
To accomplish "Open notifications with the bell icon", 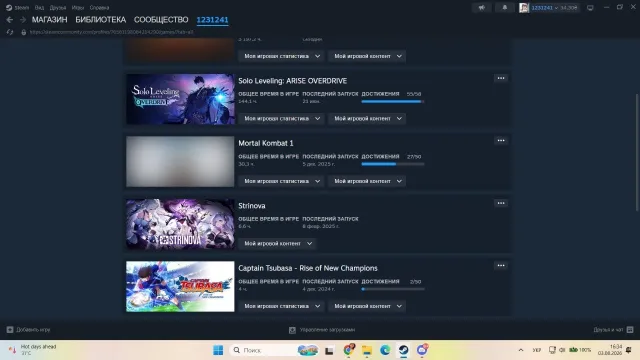I will click(x=504, y=7).
